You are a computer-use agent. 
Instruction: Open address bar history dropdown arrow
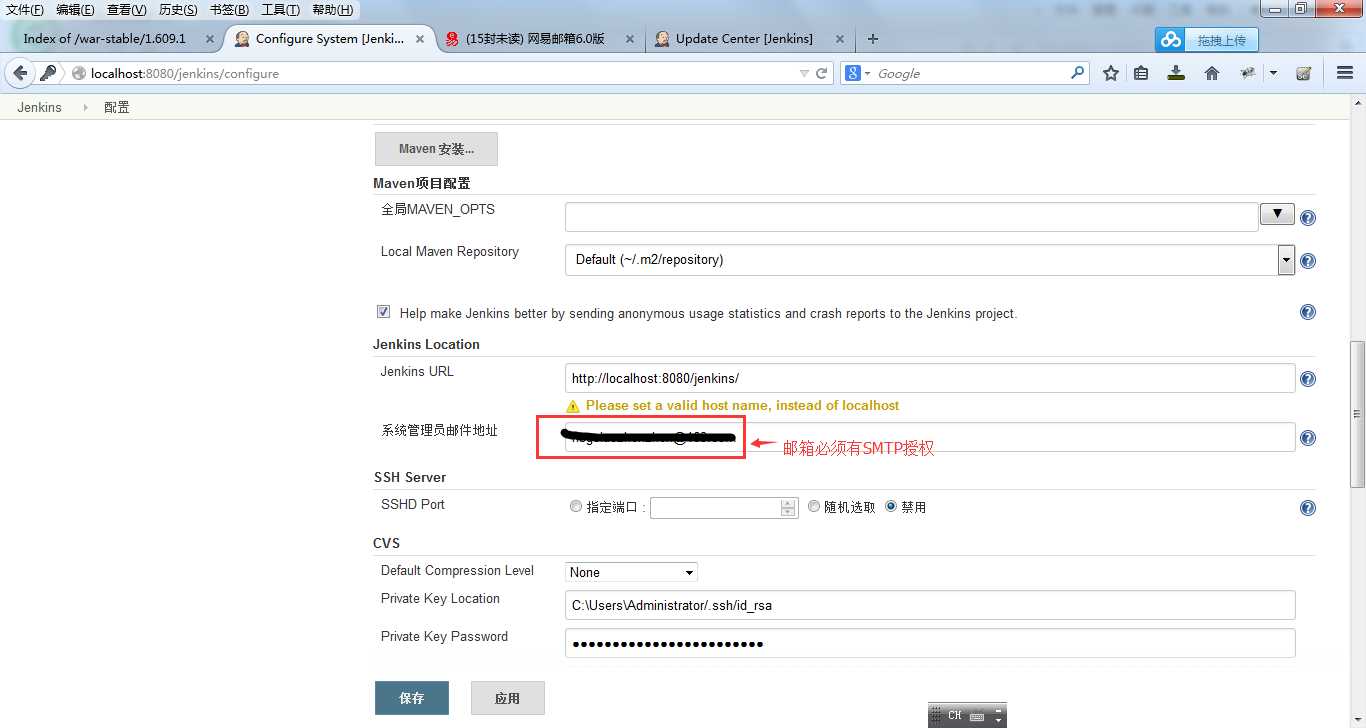point(804,73)
